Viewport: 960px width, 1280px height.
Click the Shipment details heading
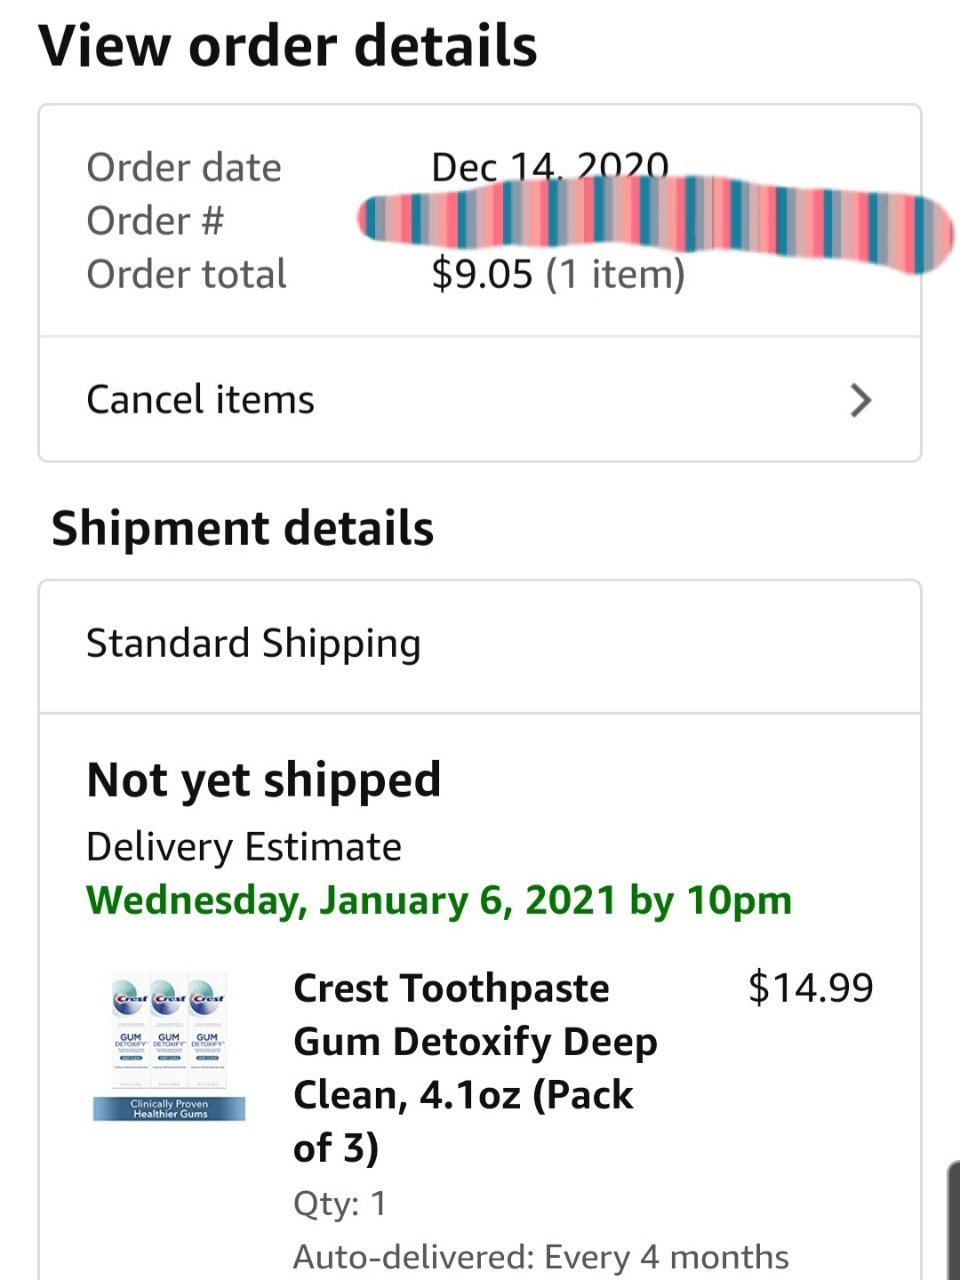click(x=243, y=527)
